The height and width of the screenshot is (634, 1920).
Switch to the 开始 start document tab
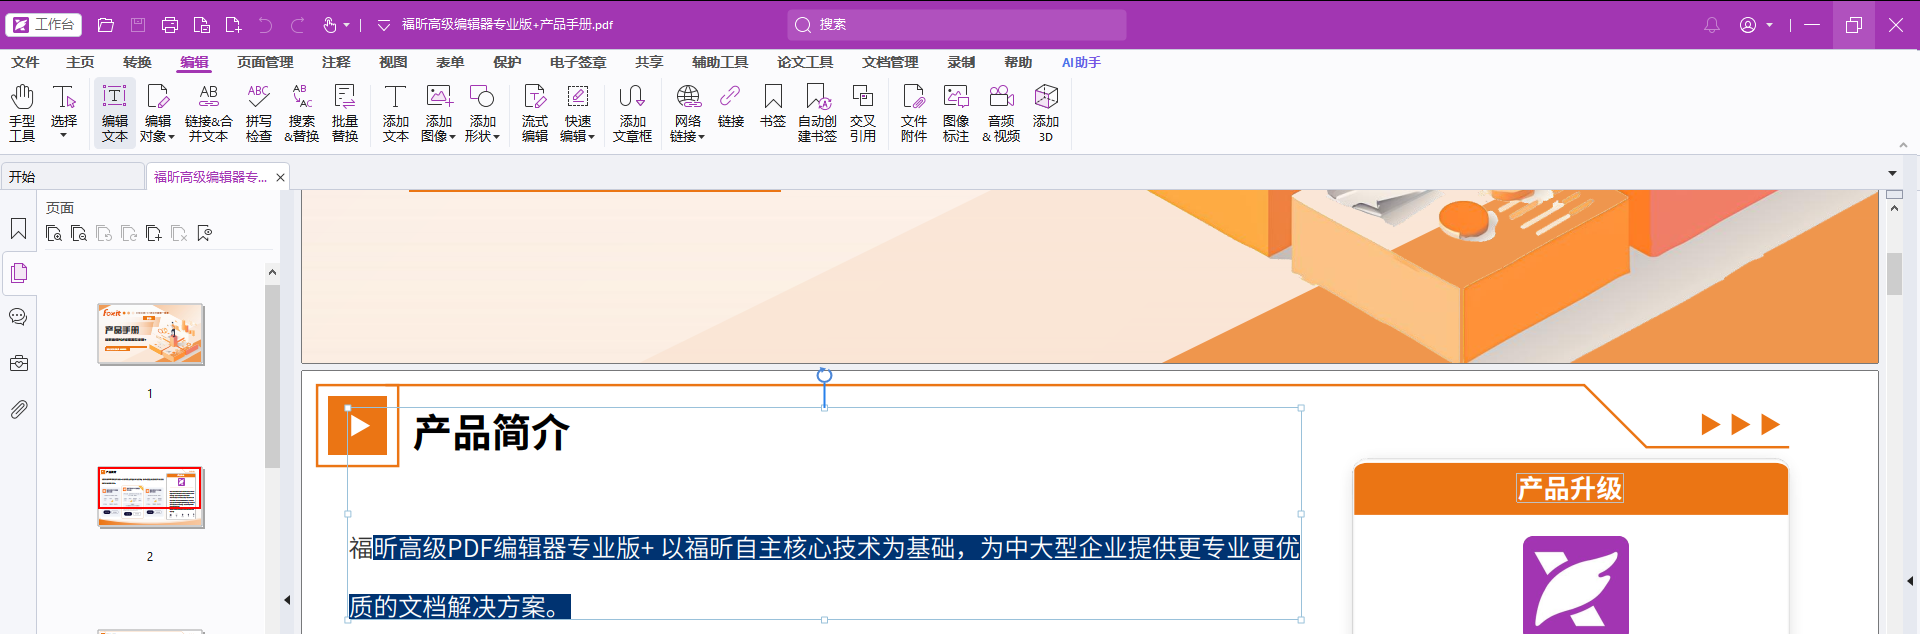pyautogui.click(x=72, y=177)
